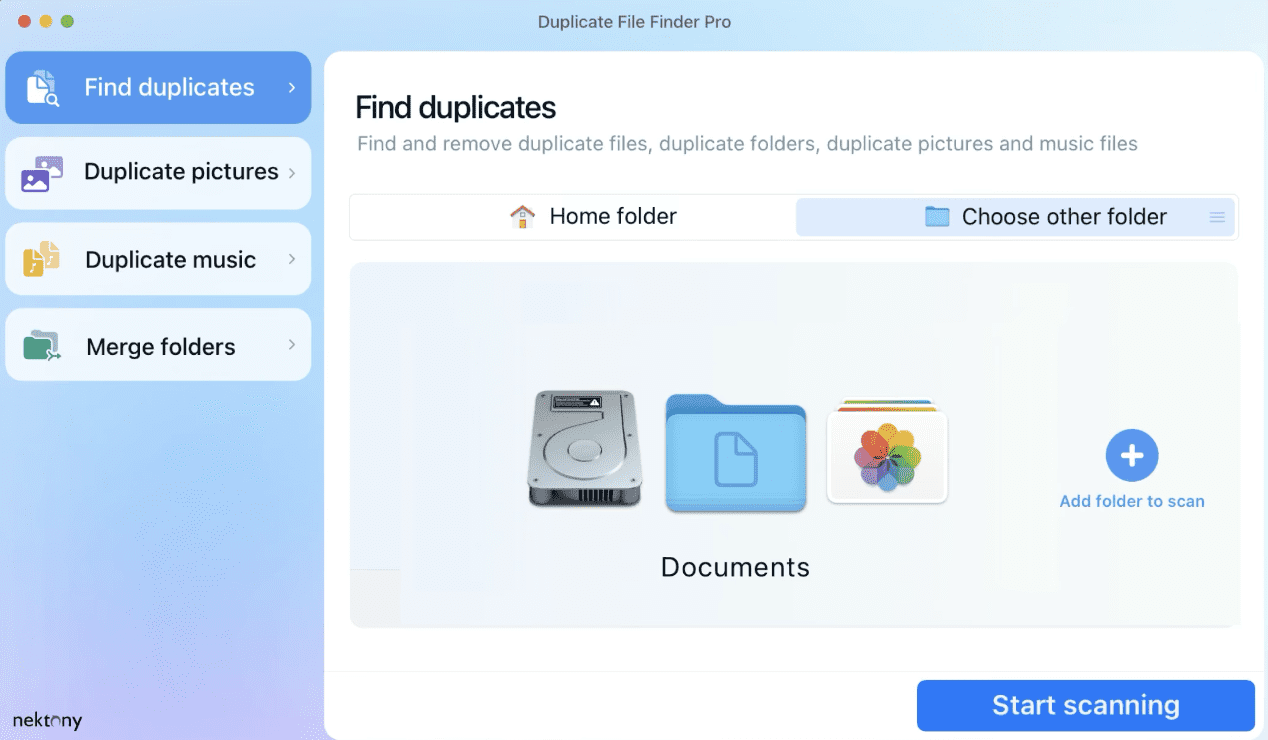Screen dimensions: 1268x740
Task: Click the Add folder to scan link
Action: pyautogui.click(x=1132, y=502)
